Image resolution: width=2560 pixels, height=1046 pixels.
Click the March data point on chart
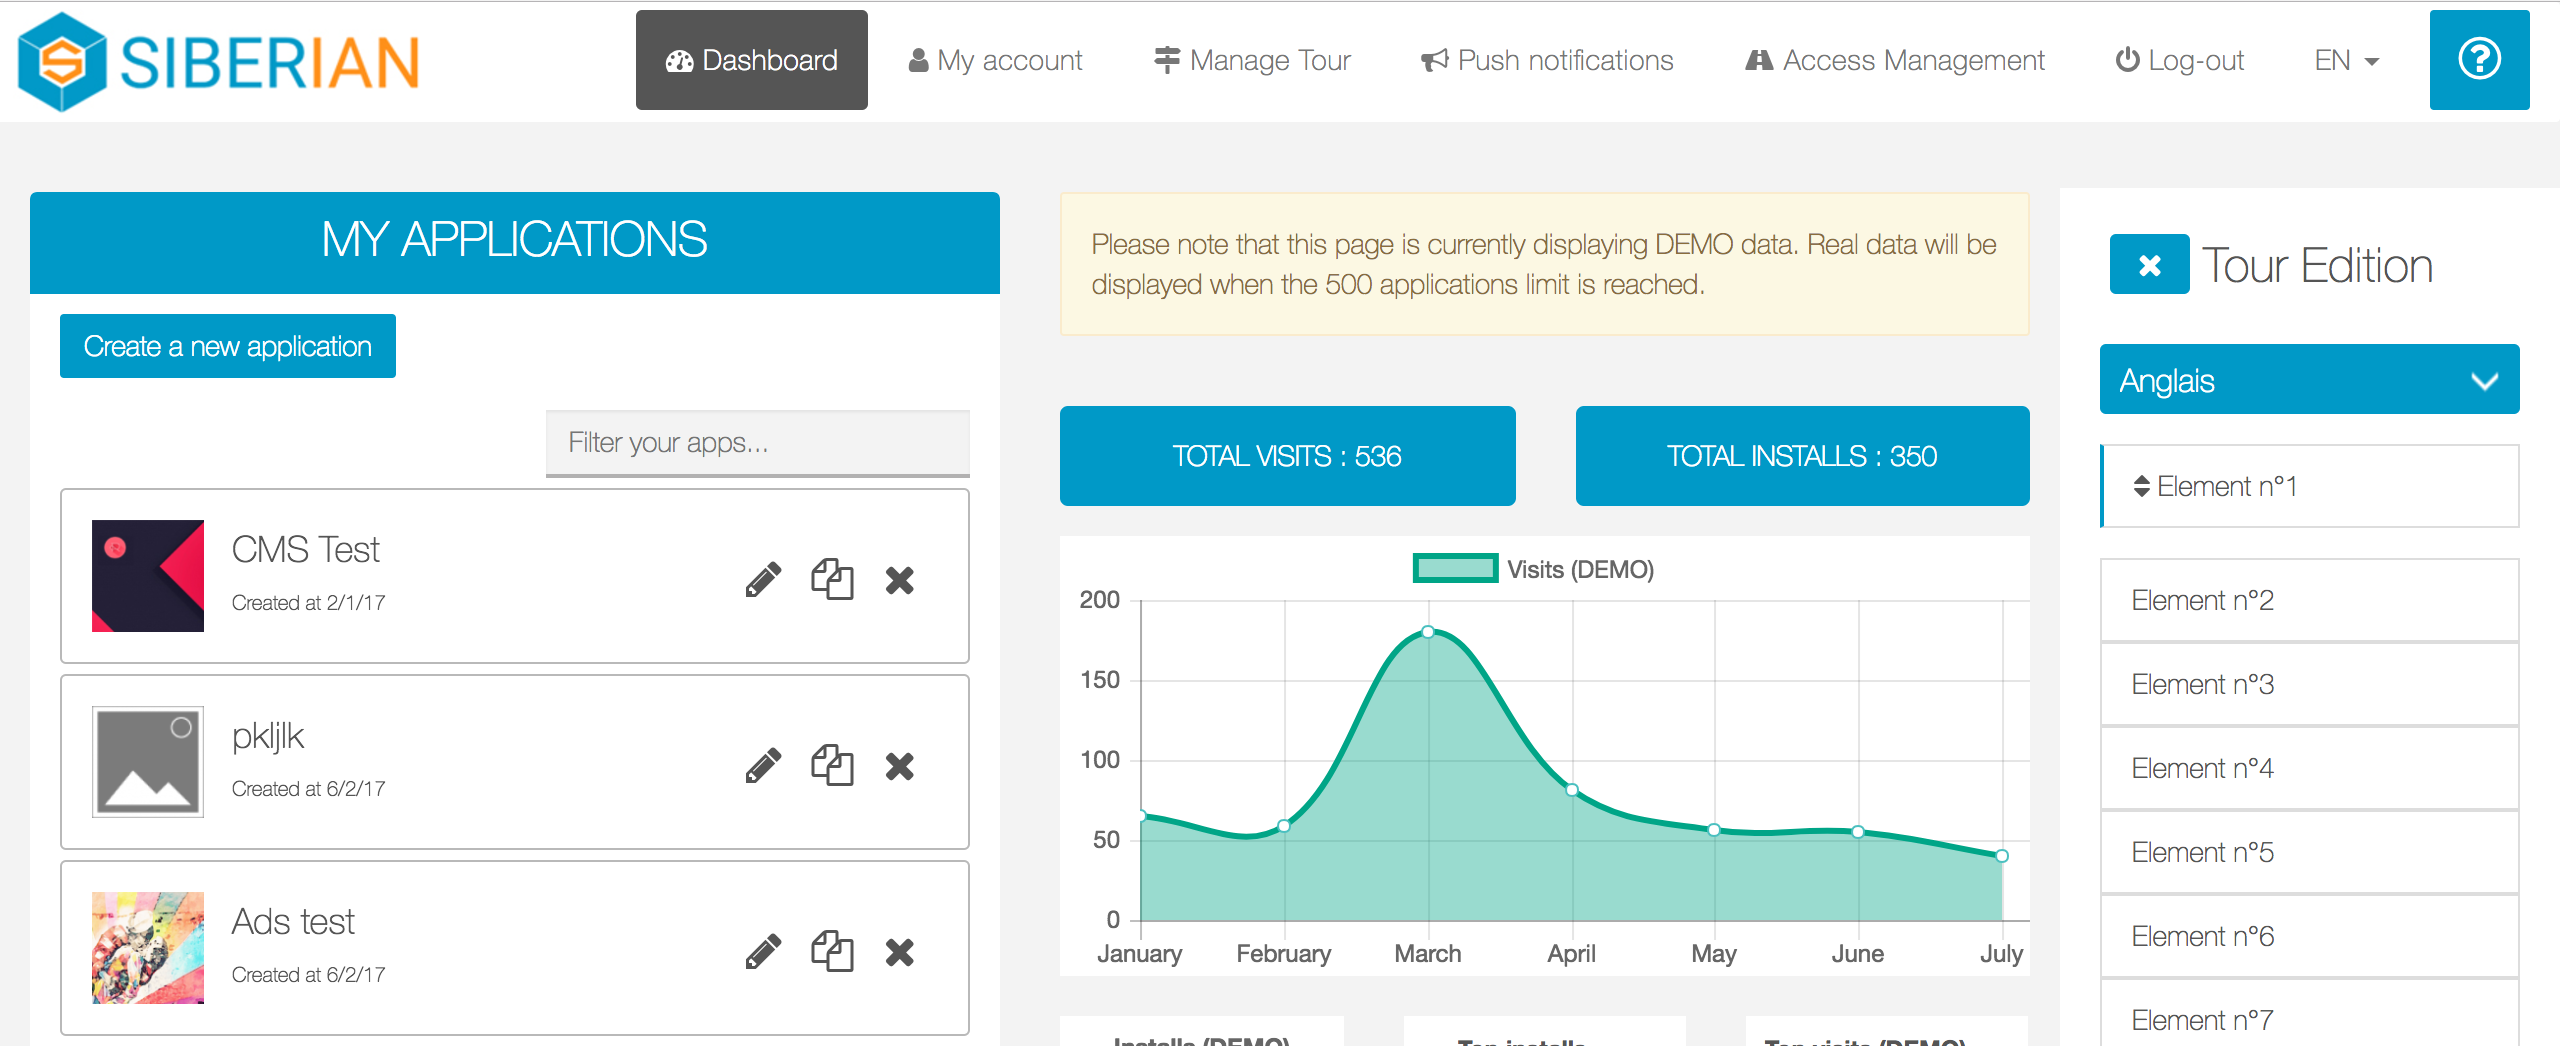(1428, 632)
